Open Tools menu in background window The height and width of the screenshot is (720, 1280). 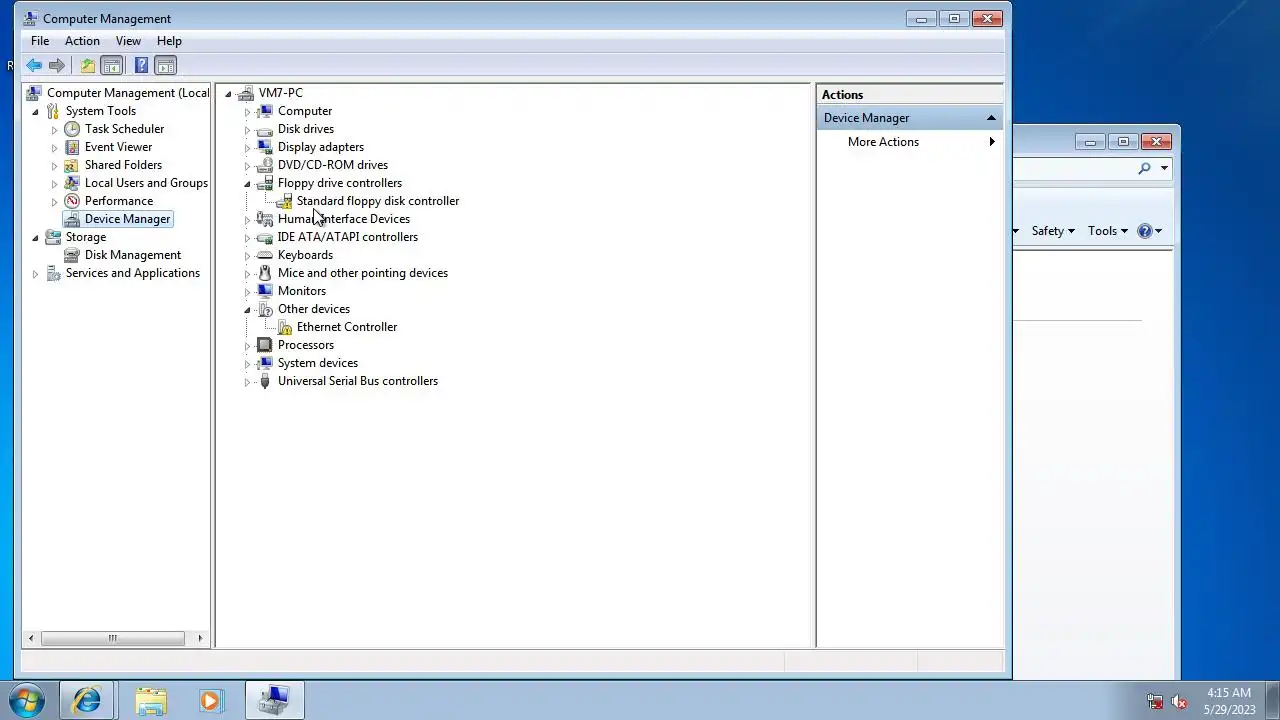tap(1108, 231)
